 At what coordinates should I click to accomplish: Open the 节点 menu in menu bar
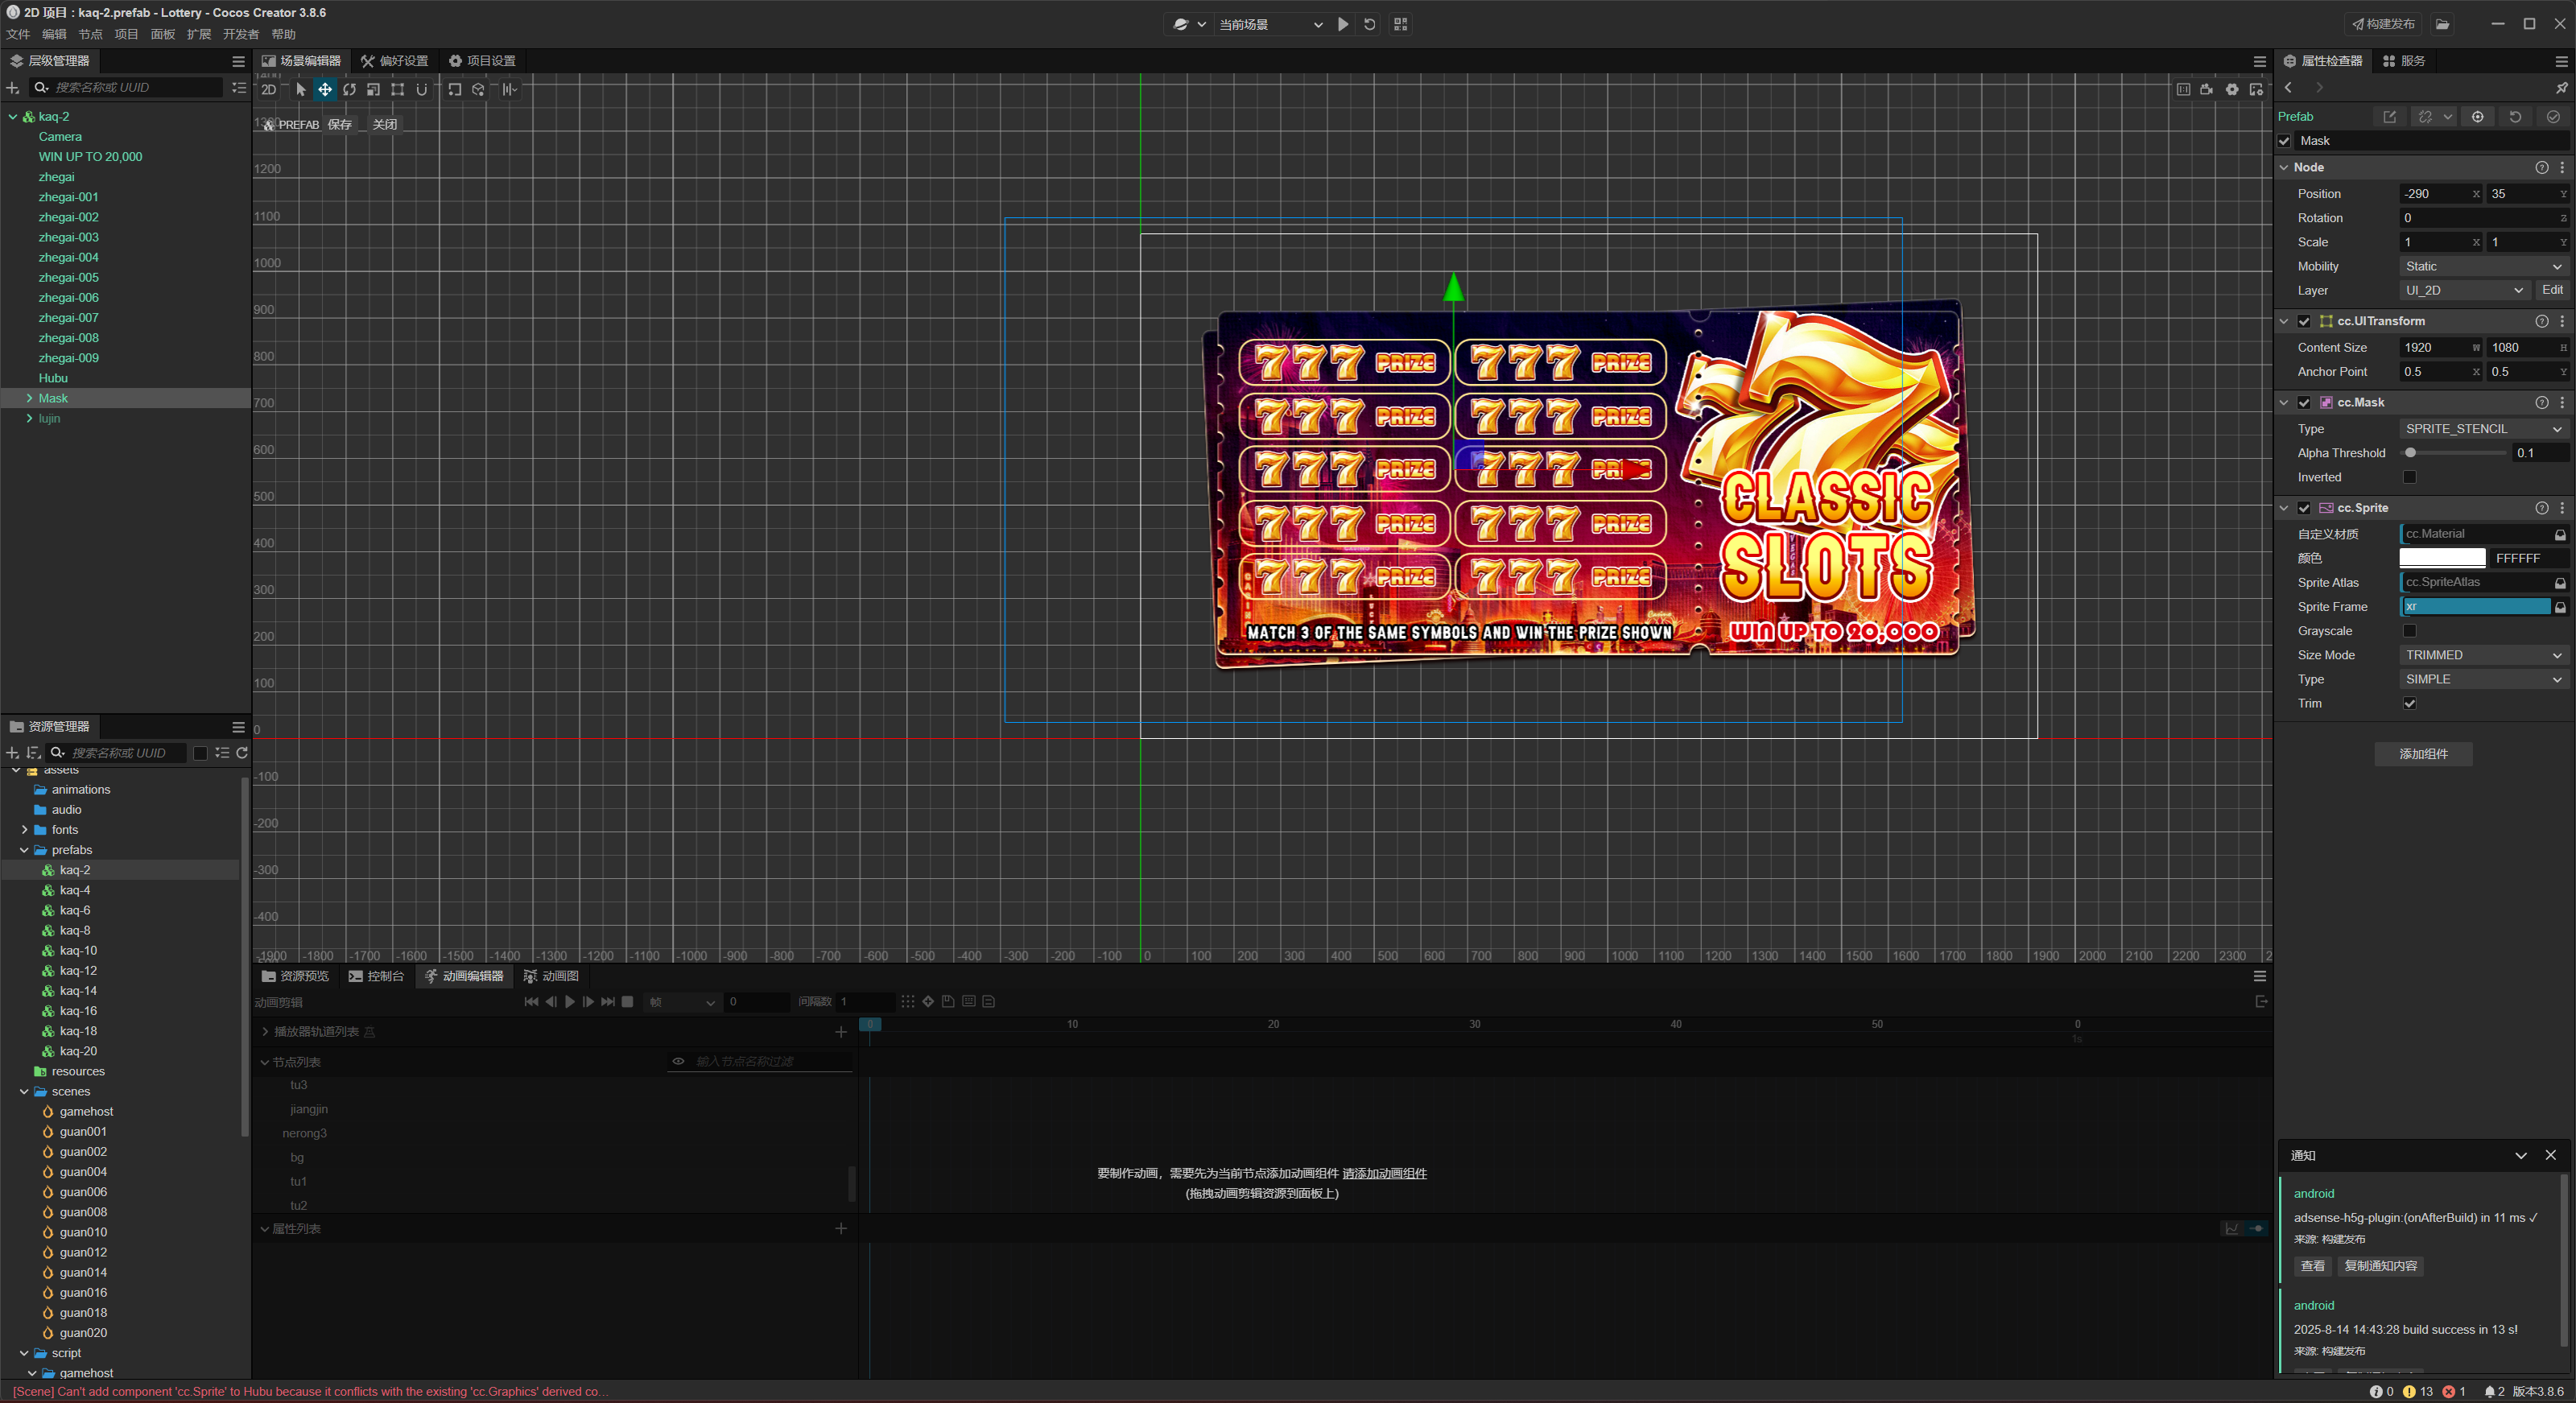click(90, 34)
